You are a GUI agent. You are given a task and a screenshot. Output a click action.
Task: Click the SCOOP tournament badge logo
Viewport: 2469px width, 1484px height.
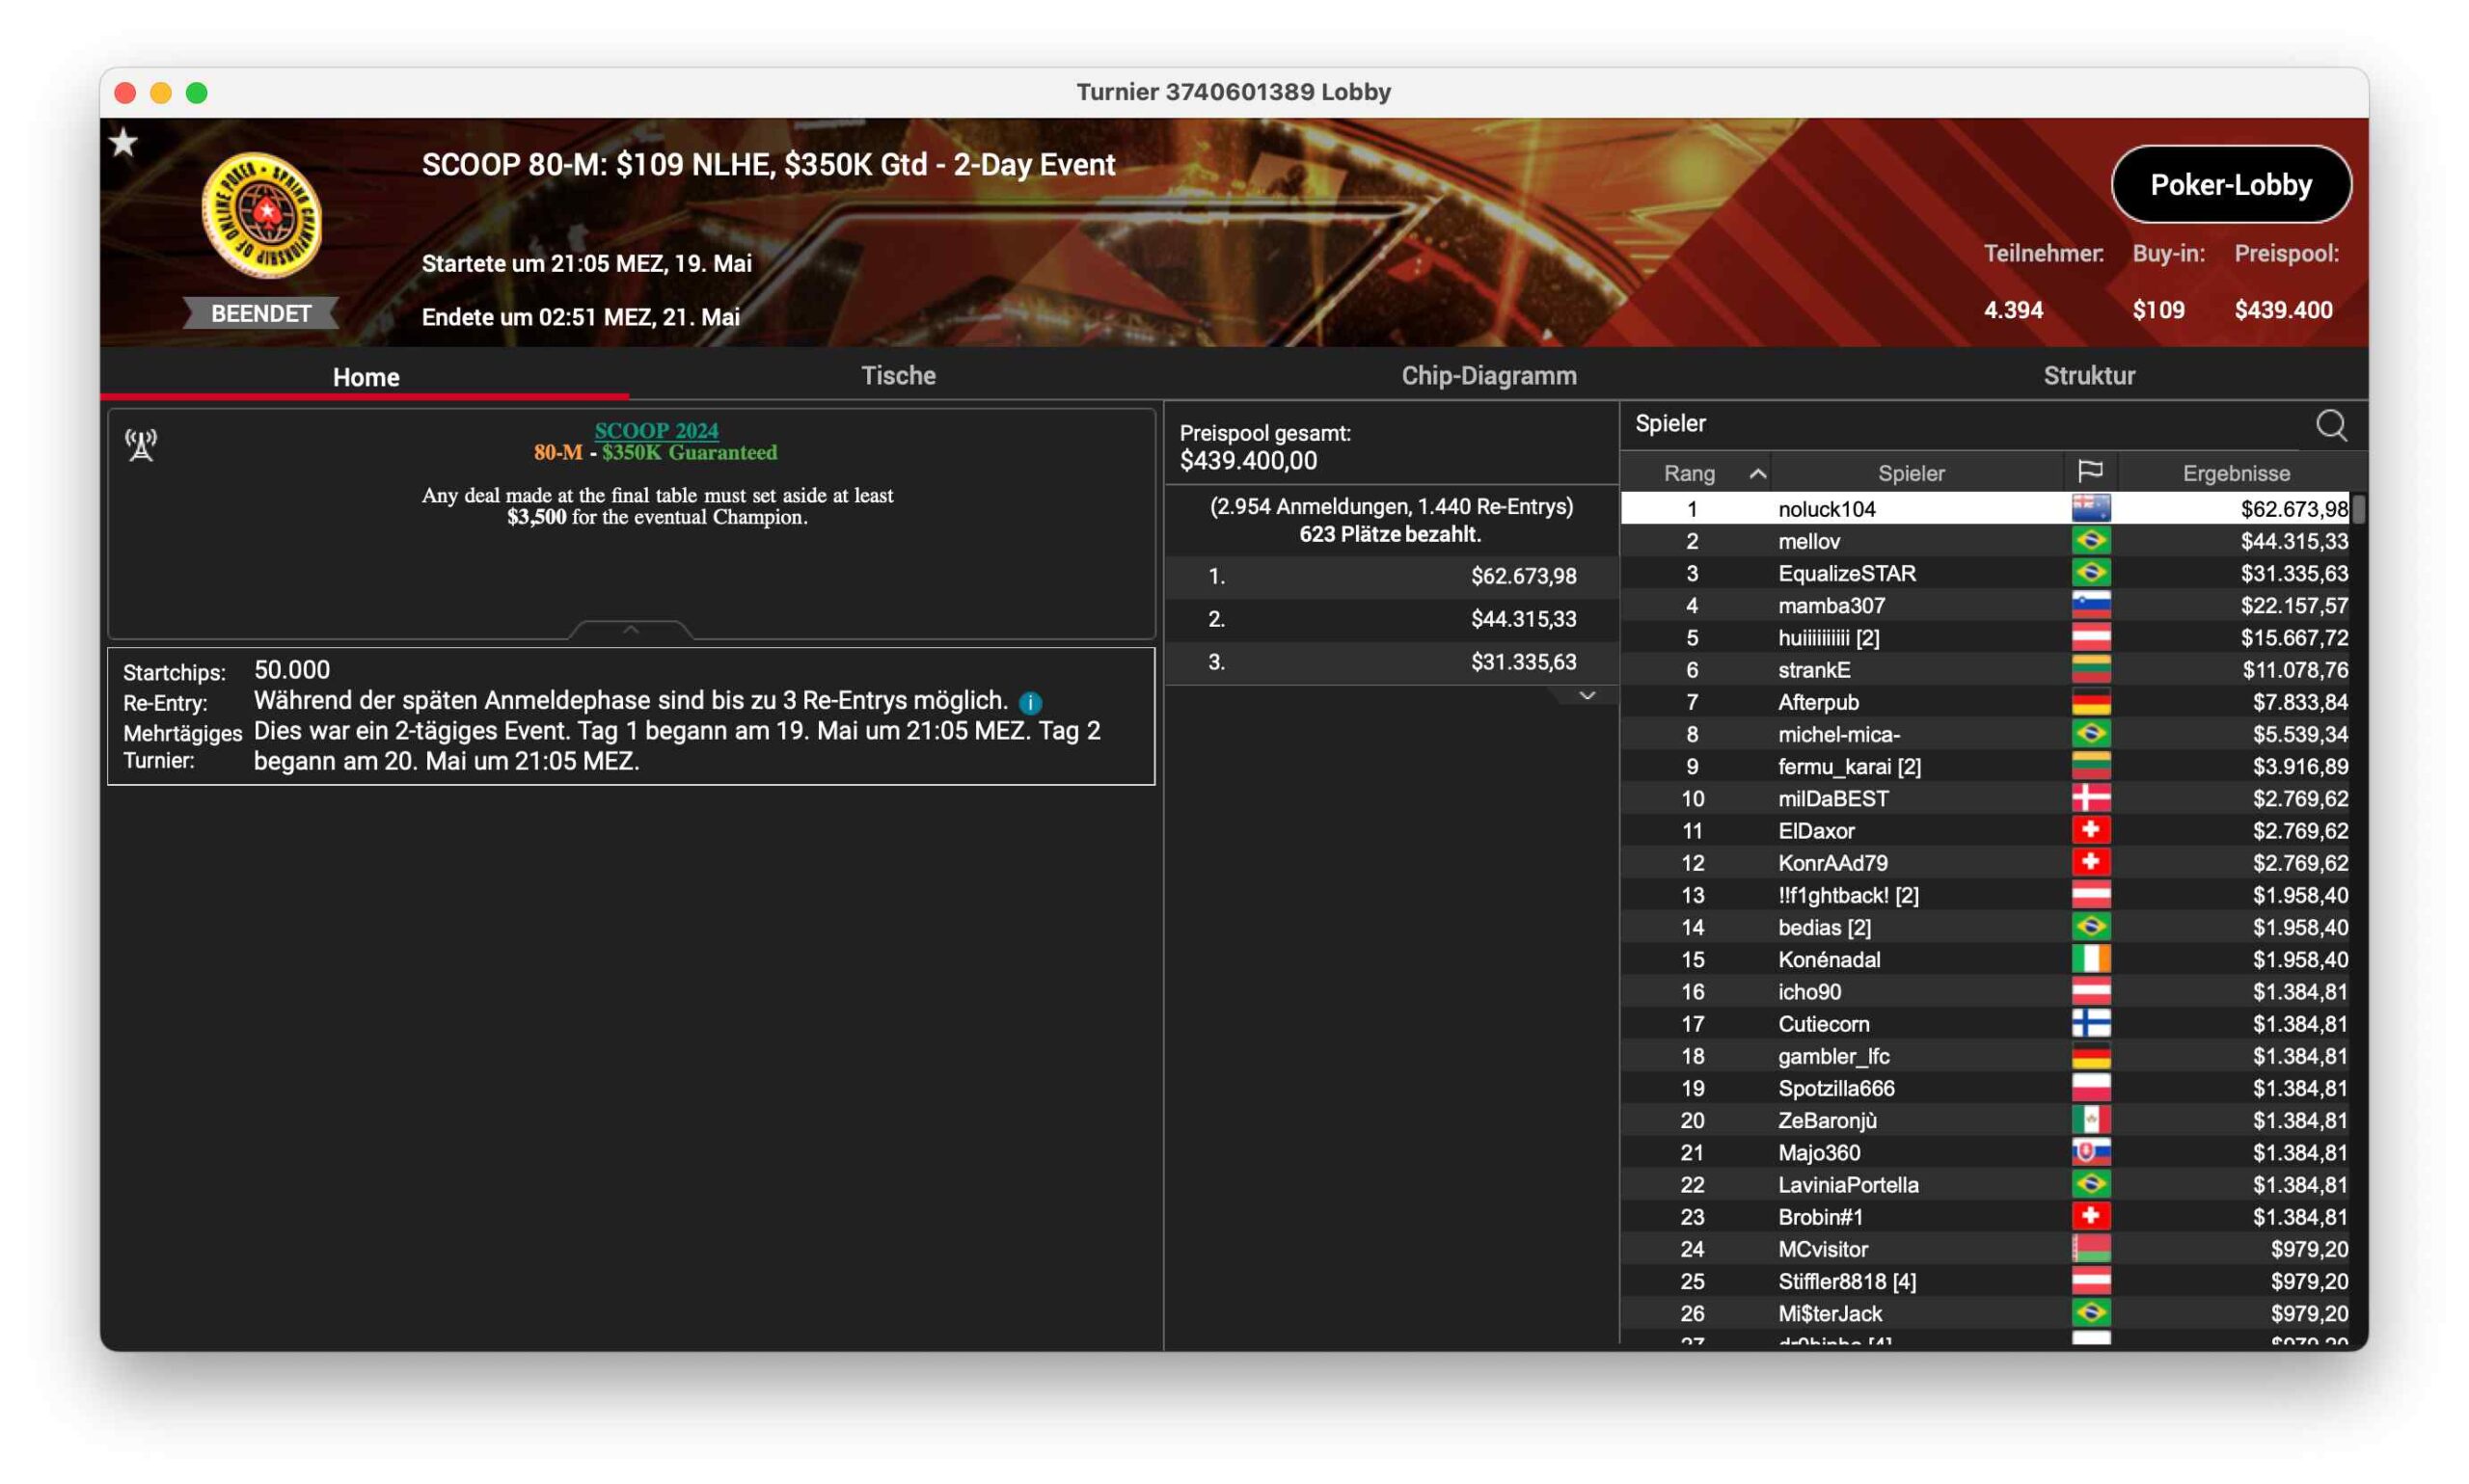[x=262, y=215]
